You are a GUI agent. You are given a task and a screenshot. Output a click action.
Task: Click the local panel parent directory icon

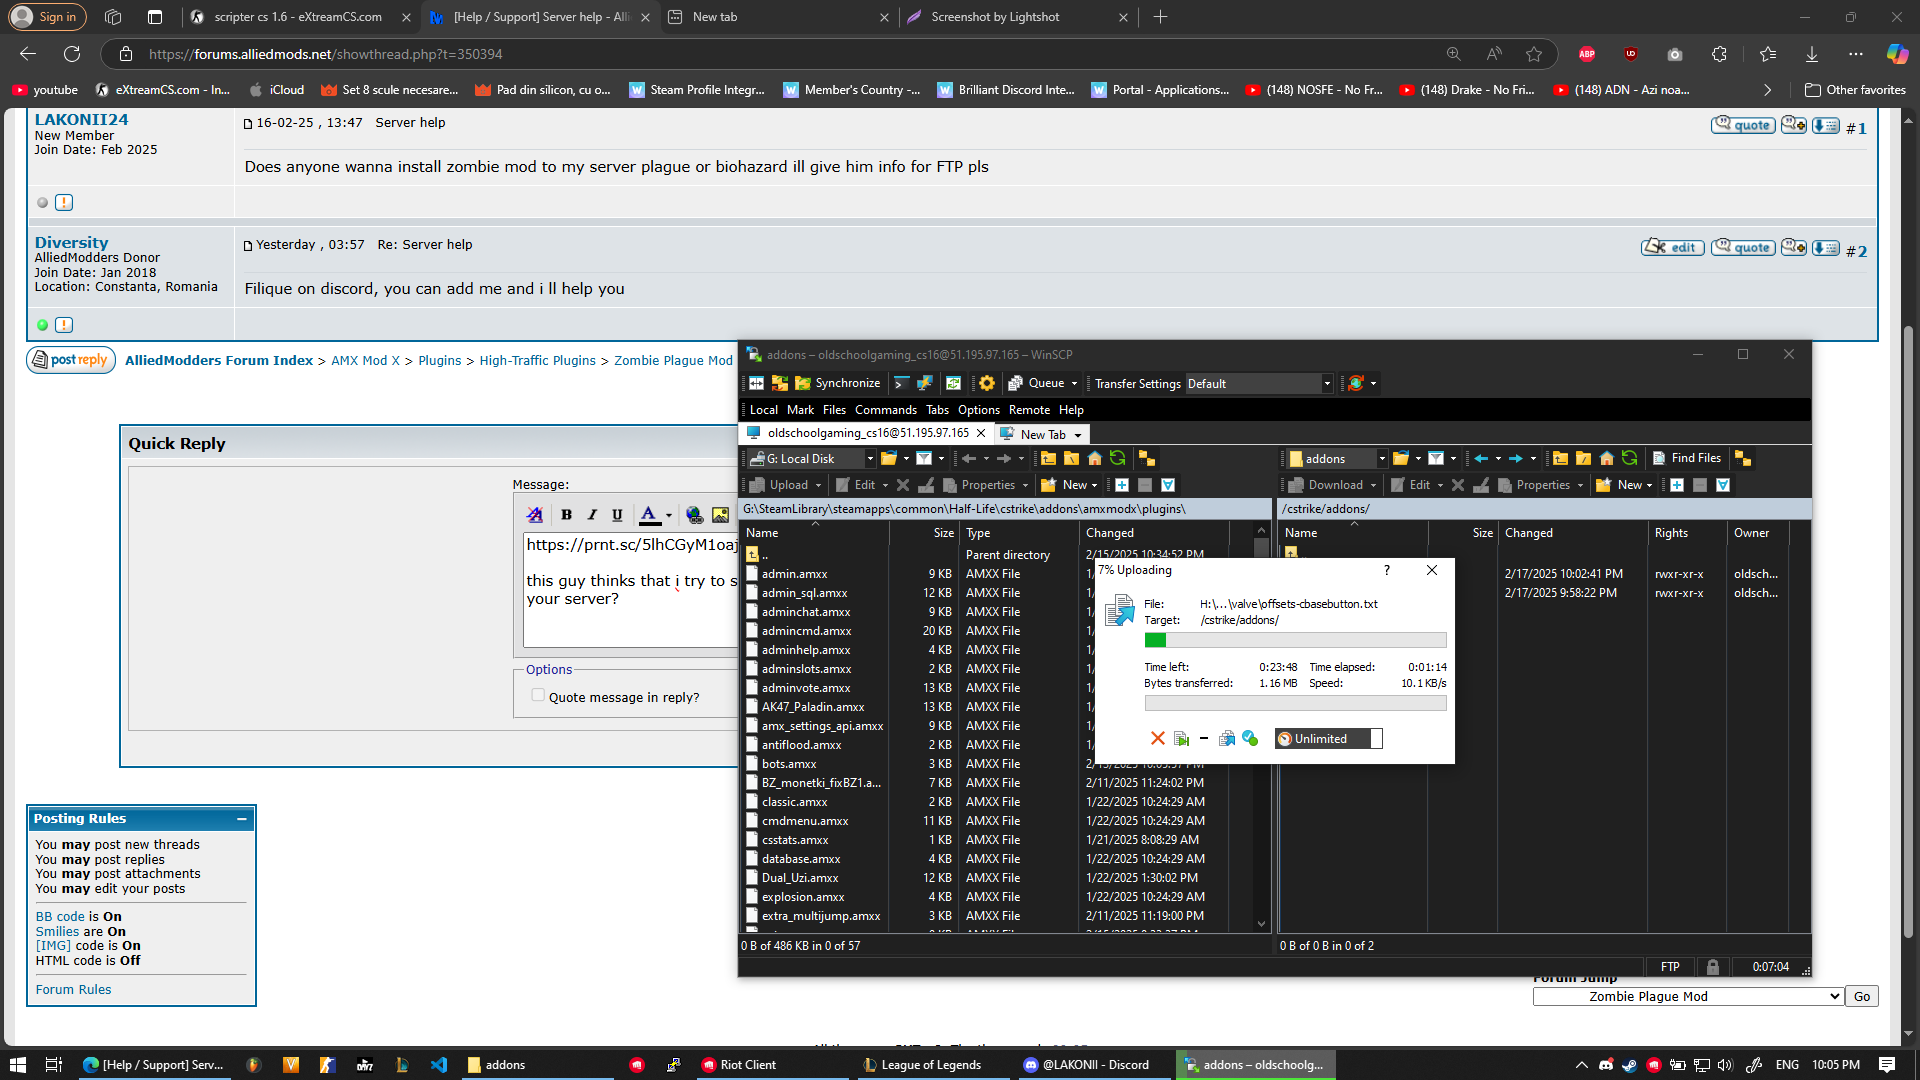click(1048, 458)
